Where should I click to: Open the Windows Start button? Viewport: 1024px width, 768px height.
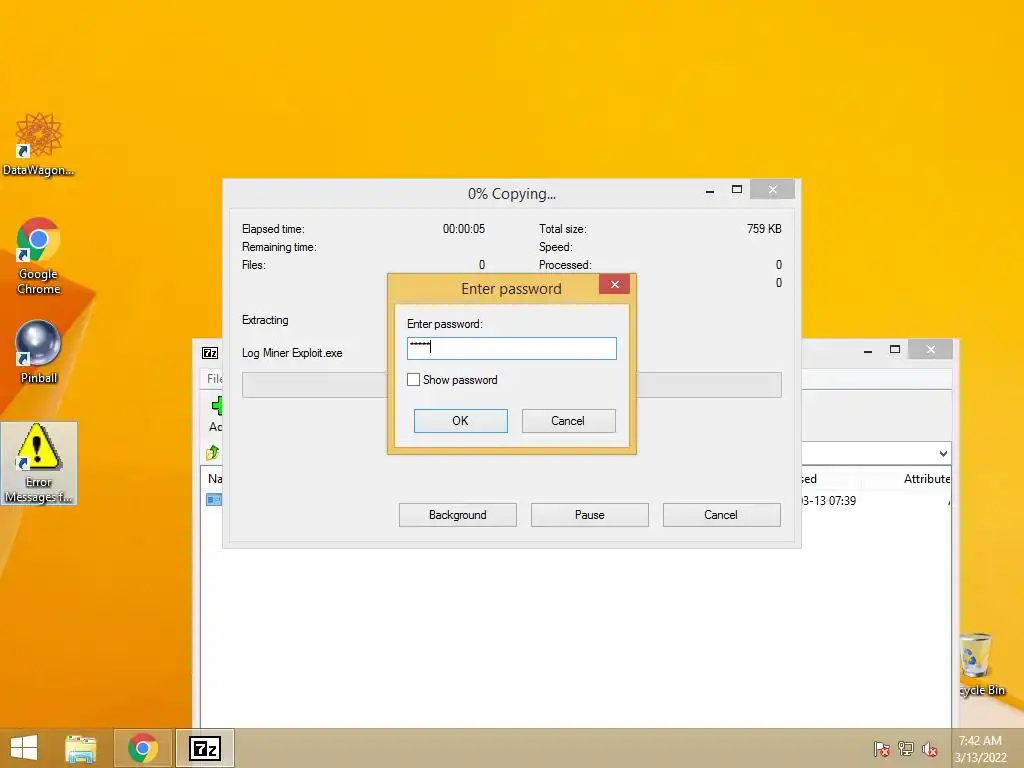[24, 748]
